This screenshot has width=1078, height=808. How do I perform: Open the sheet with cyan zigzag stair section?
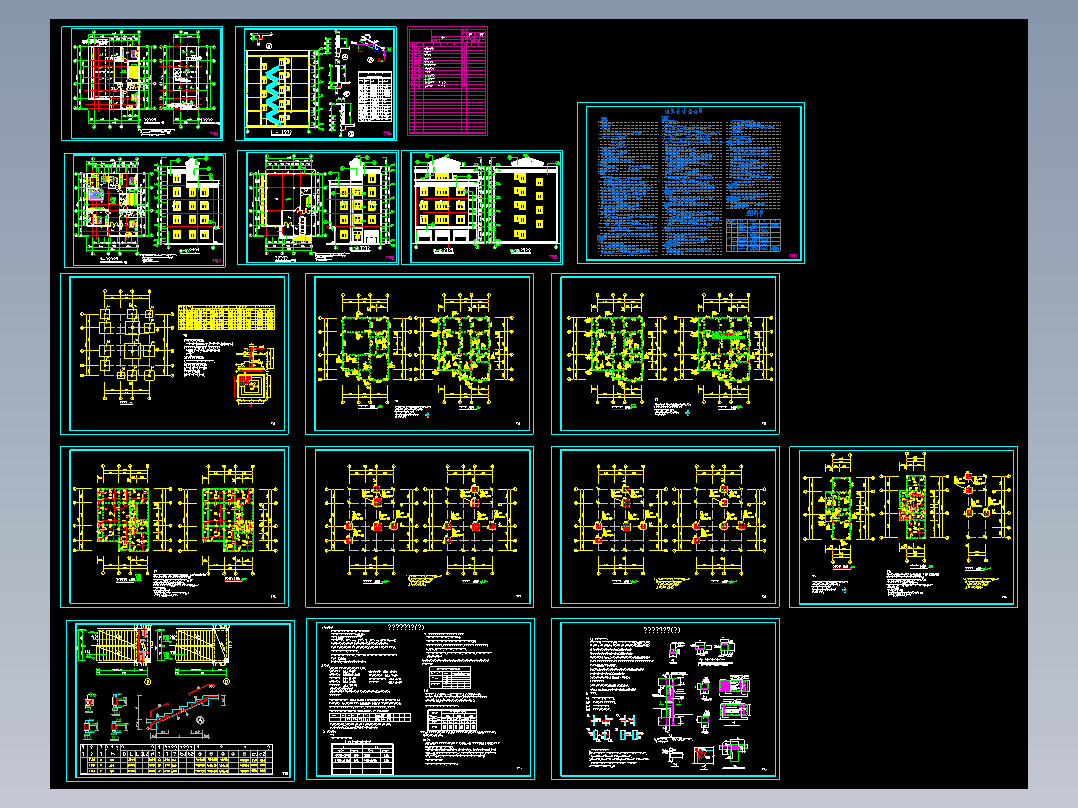click(316, 83)
